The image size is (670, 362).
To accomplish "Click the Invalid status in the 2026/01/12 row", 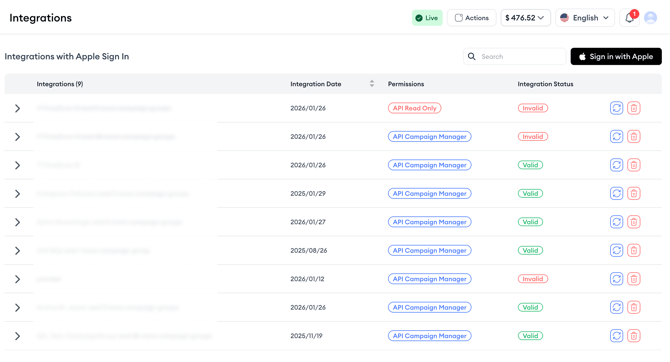I will (533, 279).
